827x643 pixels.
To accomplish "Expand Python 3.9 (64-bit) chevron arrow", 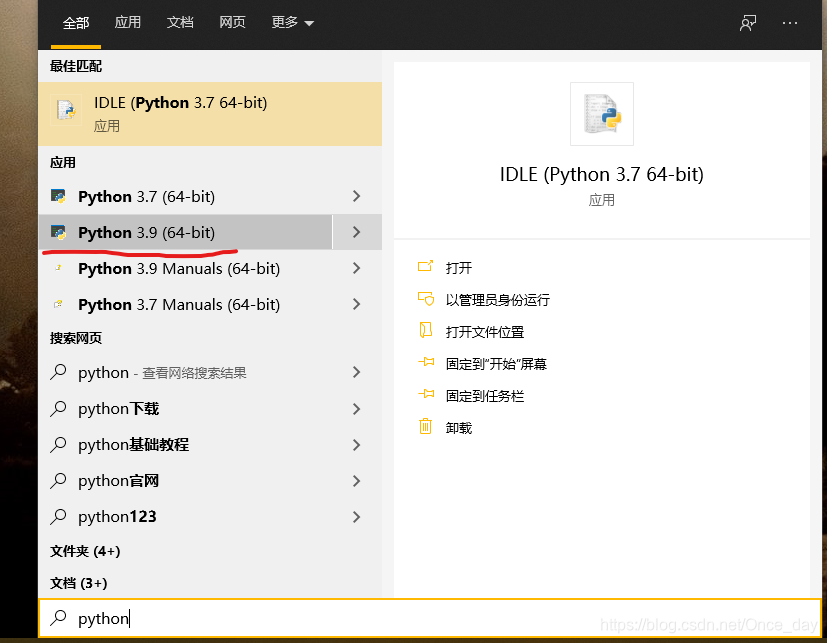I will [x=357, y=232].
